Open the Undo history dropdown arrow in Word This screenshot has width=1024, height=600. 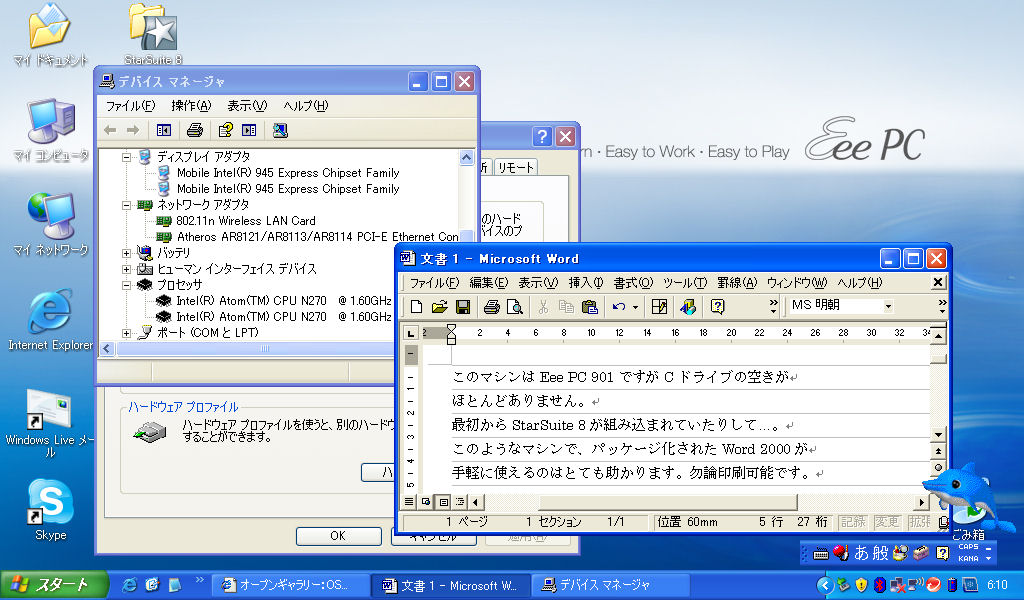click(x=635, y=307)
